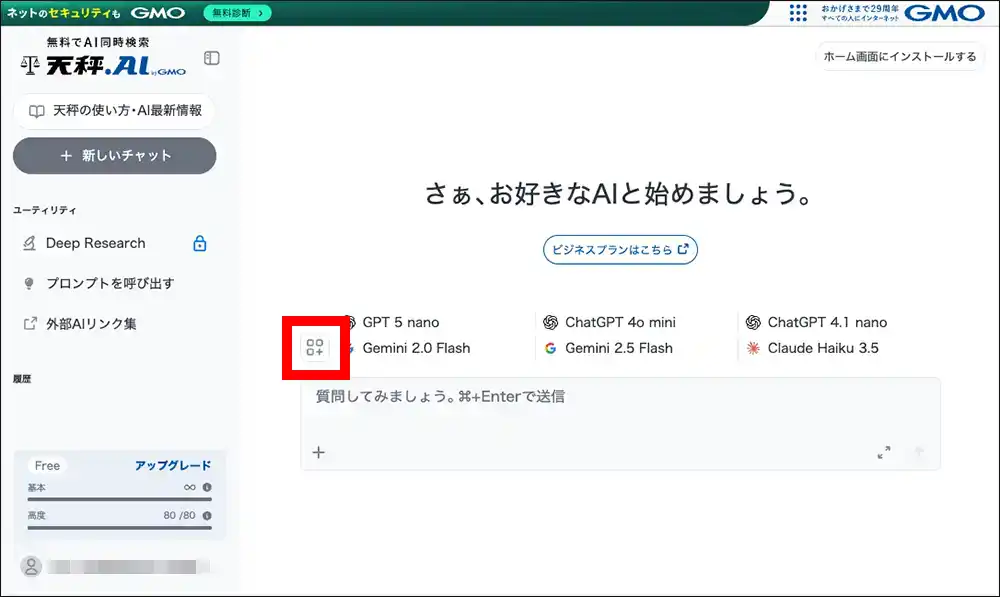This screenshot has height=597, width=1000.
Task: Open Deep Research in the sidebar
Action: 95,243
